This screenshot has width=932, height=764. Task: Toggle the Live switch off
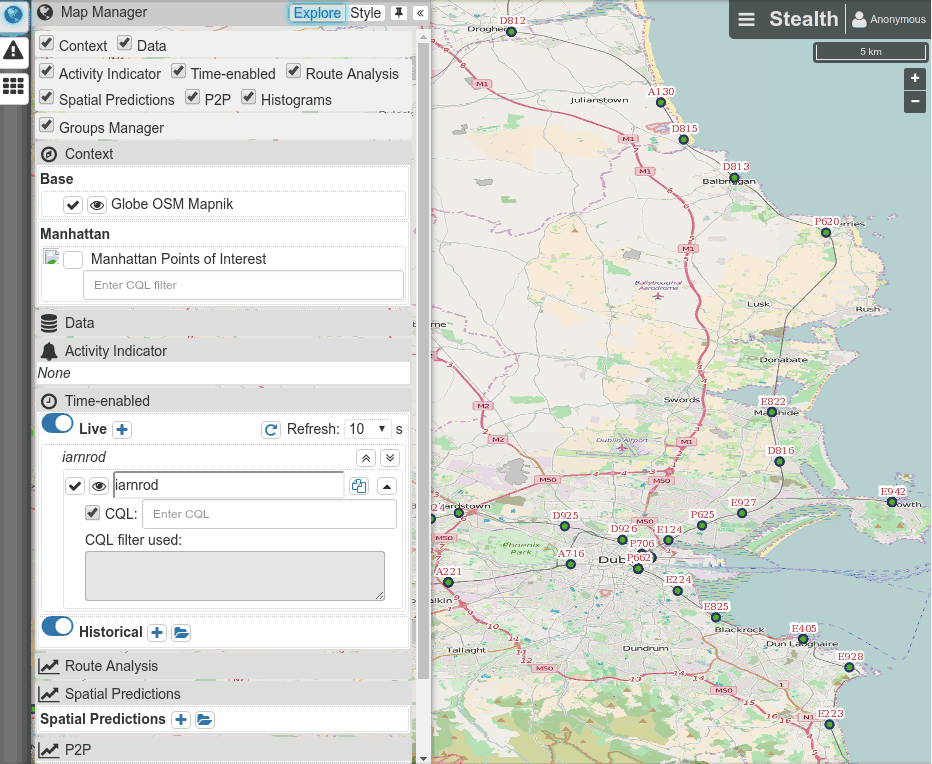57,425
